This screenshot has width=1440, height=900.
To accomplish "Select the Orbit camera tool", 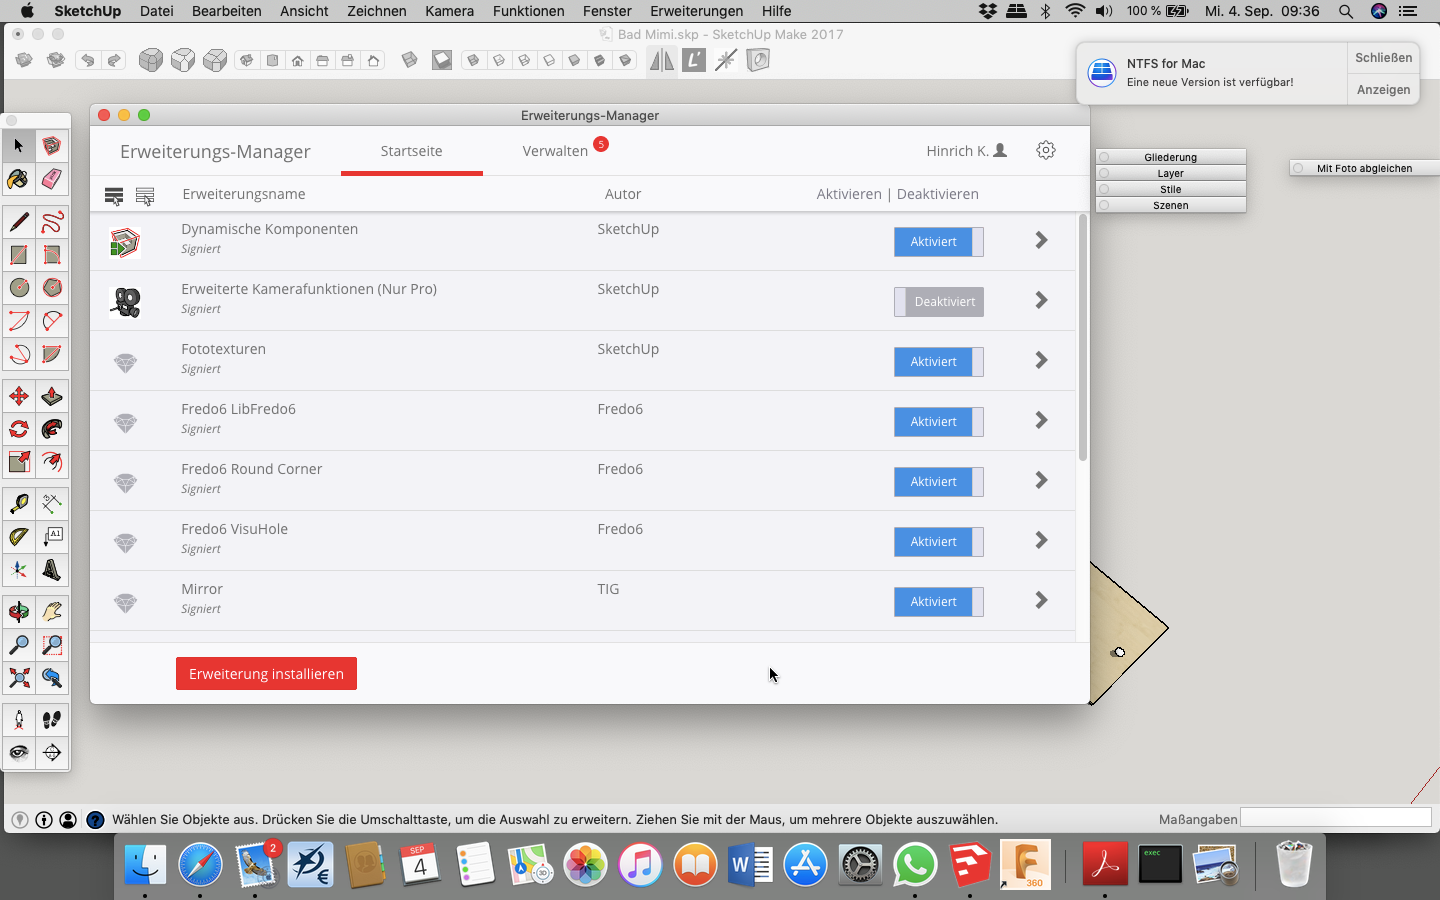I will click(18, 611).
